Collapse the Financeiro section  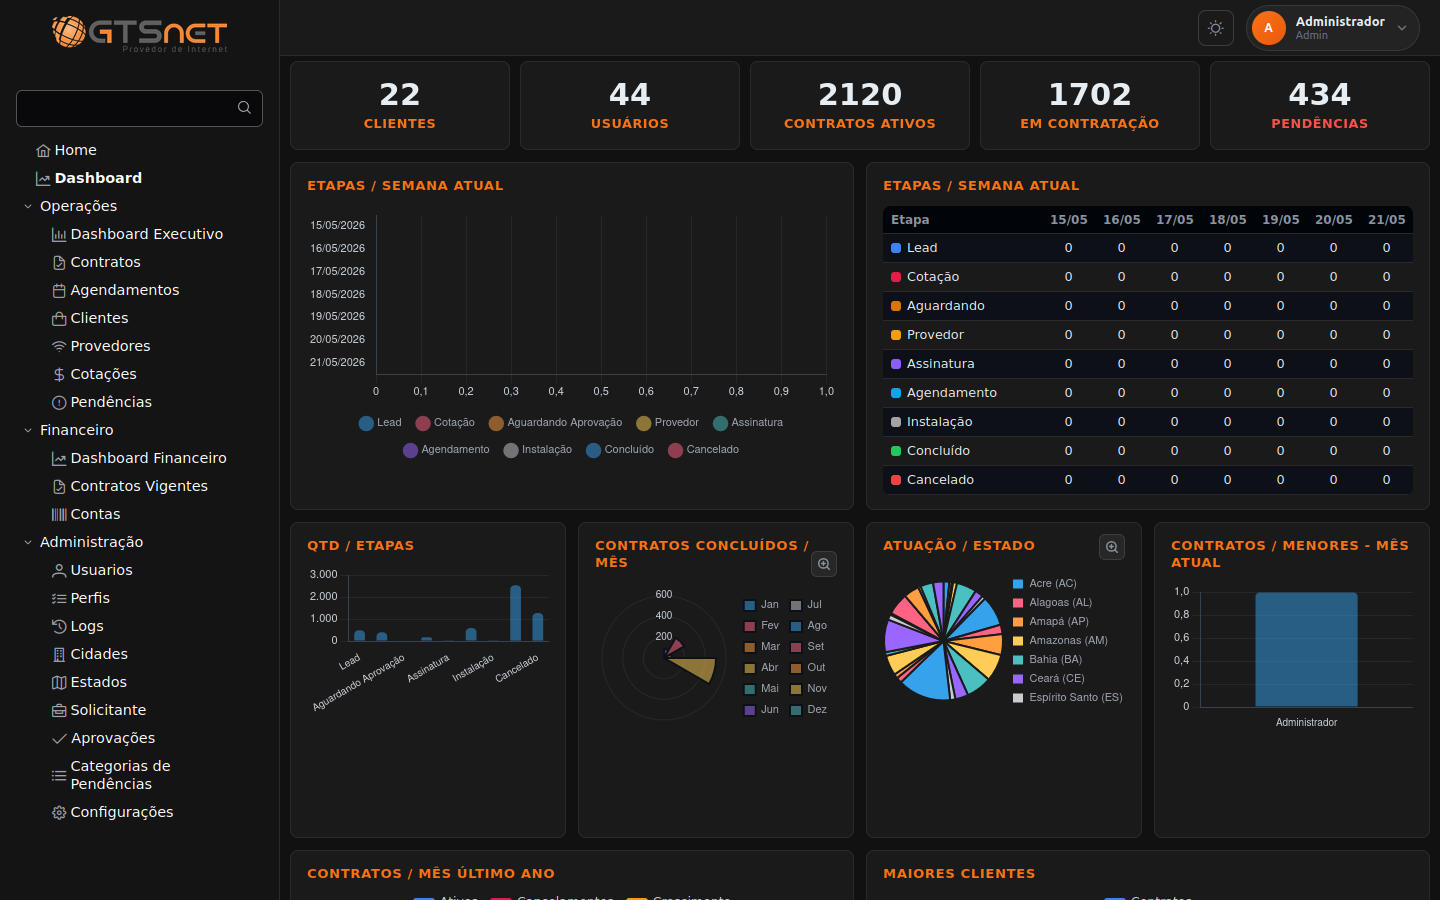(68, 430)
